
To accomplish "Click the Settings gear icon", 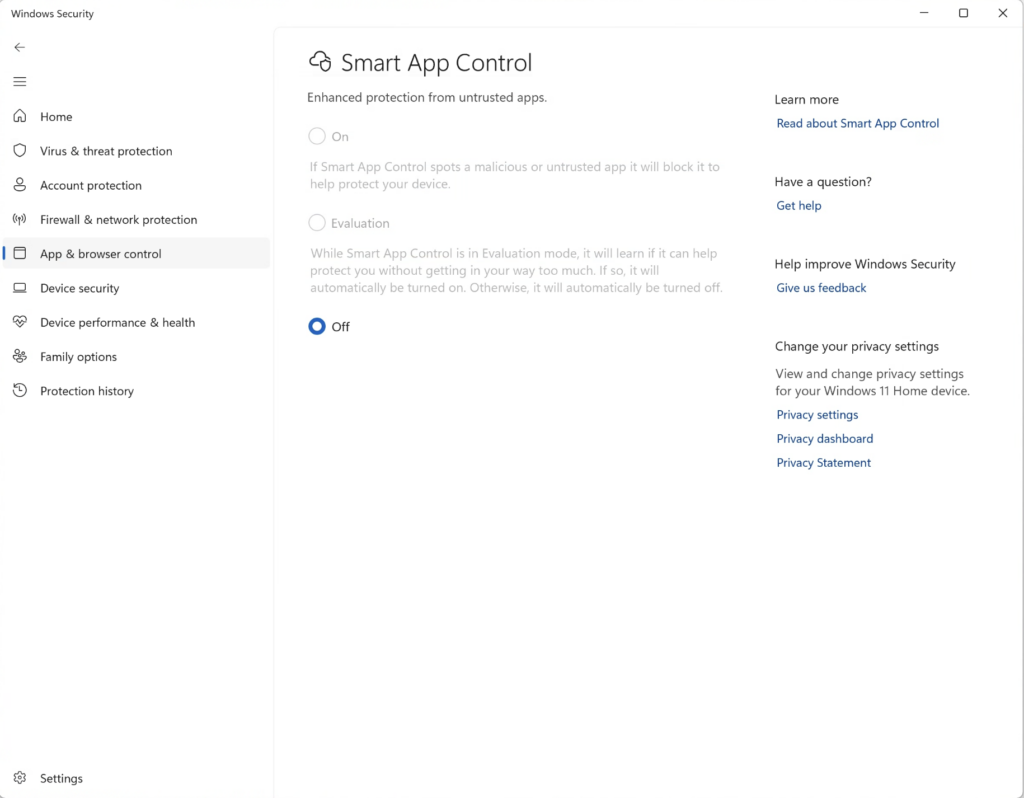I will (x=19, y=778).
